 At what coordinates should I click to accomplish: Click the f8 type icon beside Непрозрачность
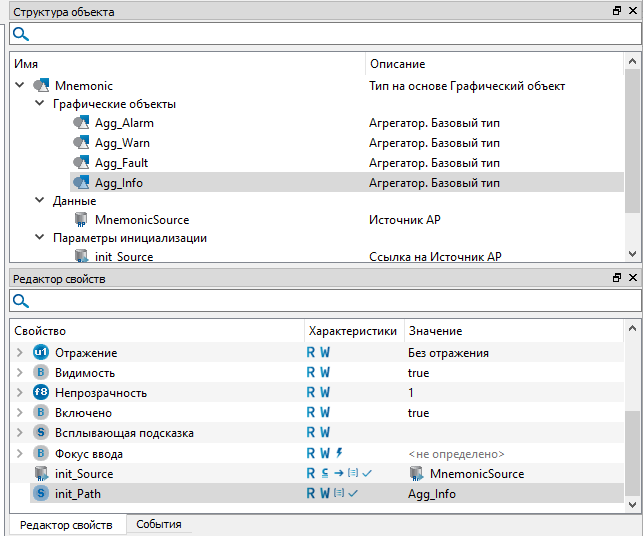point(41,393)
